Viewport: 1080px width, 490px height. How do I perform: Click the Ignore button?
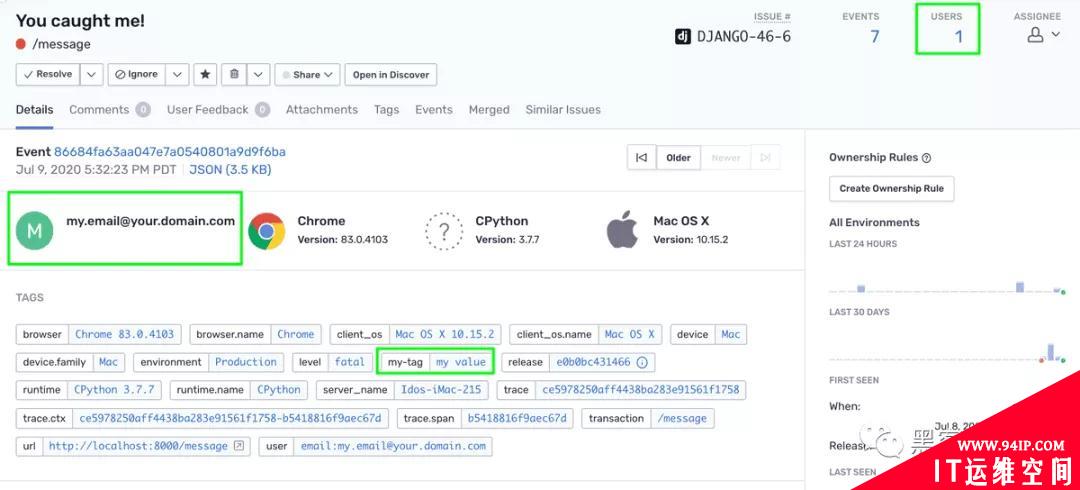pyautogui.click(x=136, y=74)
